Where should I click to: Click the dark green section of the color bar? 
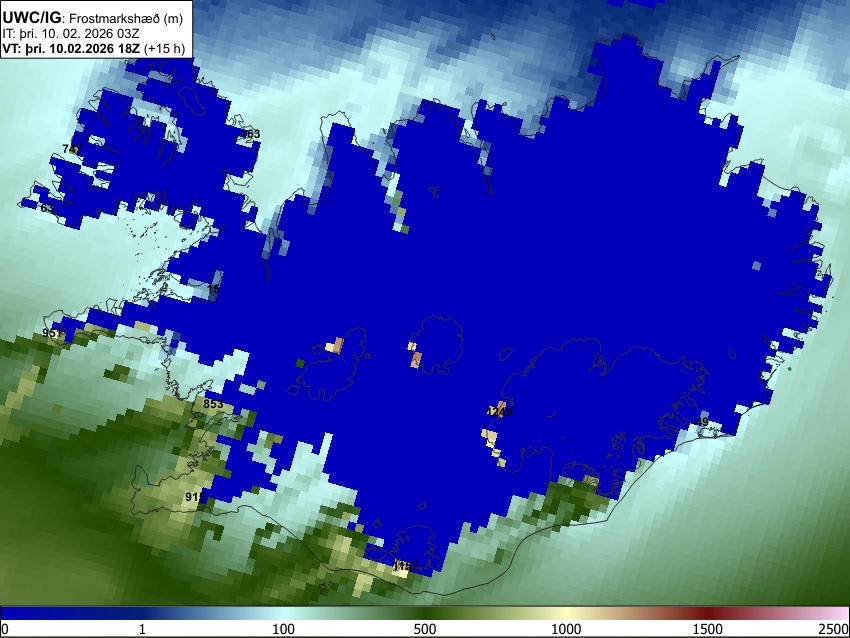click(424, 613)
